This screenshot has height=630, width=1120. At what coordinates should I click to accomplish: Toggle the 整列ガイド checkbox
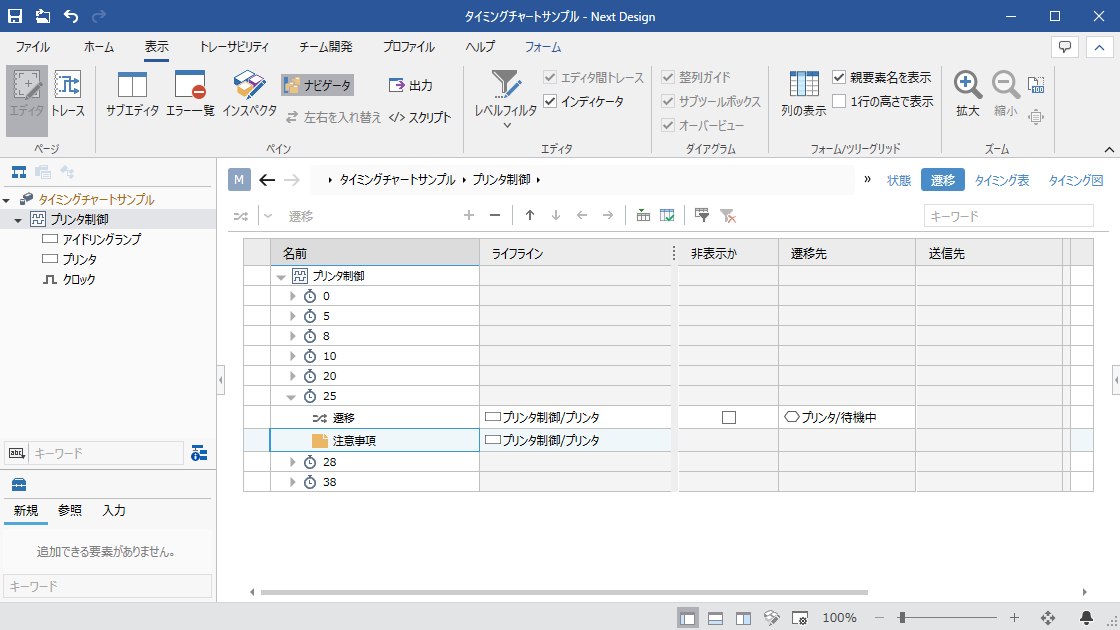click(668, 77)
